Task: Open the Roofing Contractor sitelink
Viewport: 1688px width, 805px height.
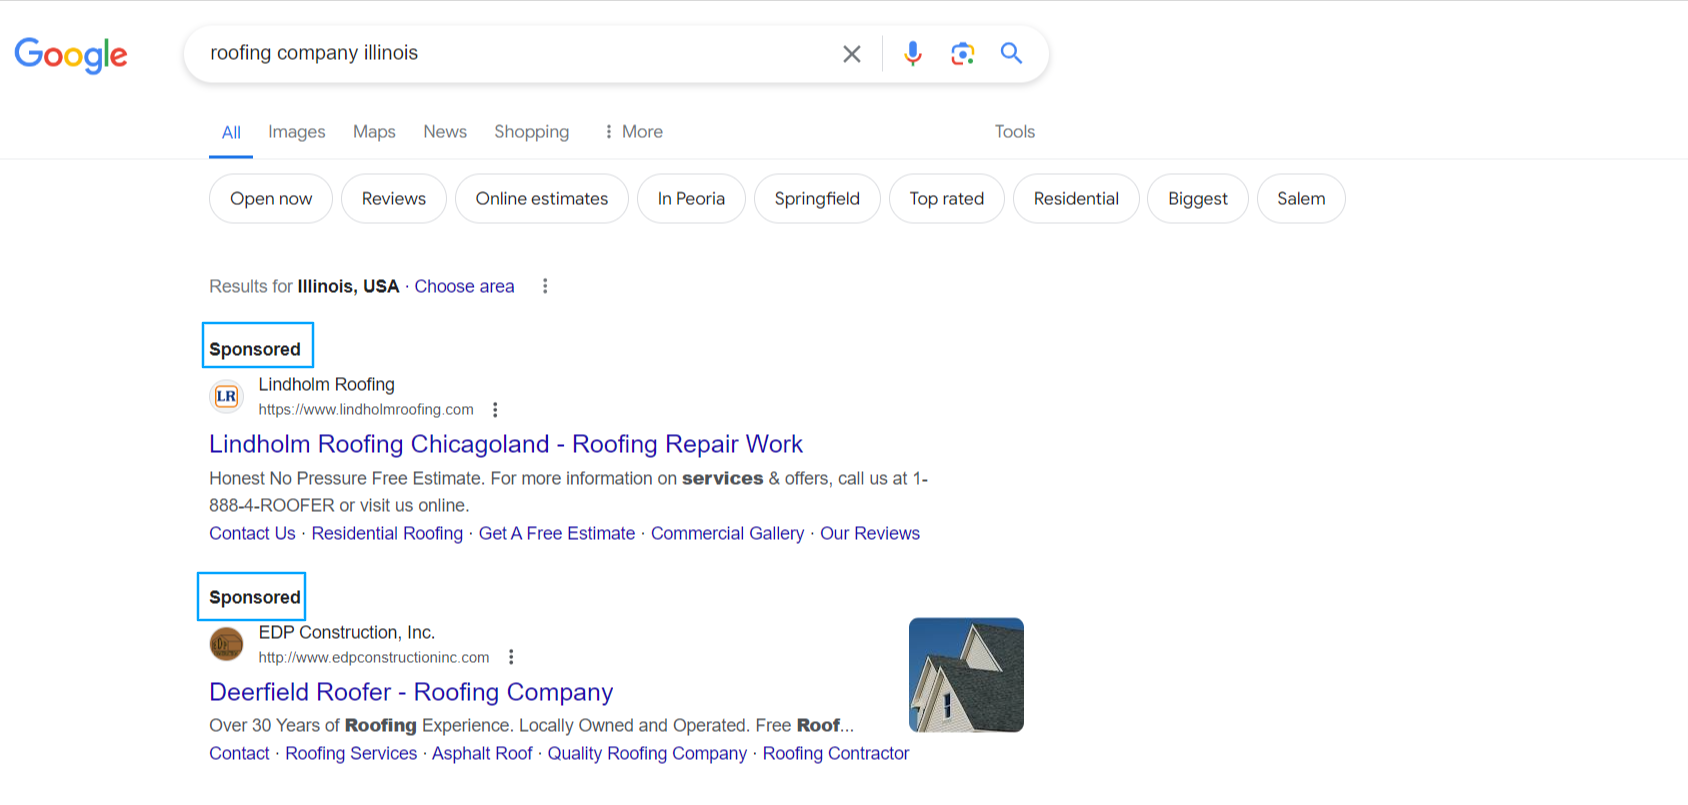Action: [836, 753]
